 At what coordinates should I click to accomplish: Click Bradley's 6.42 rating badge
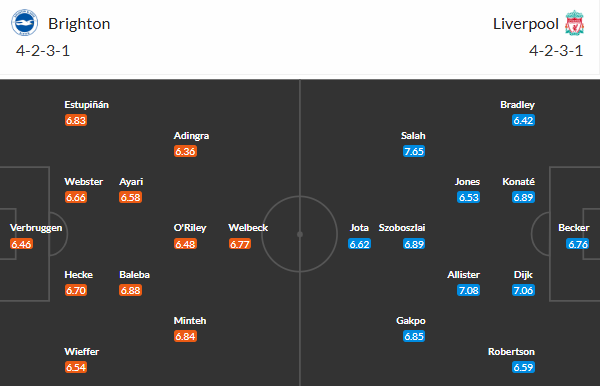523,121
